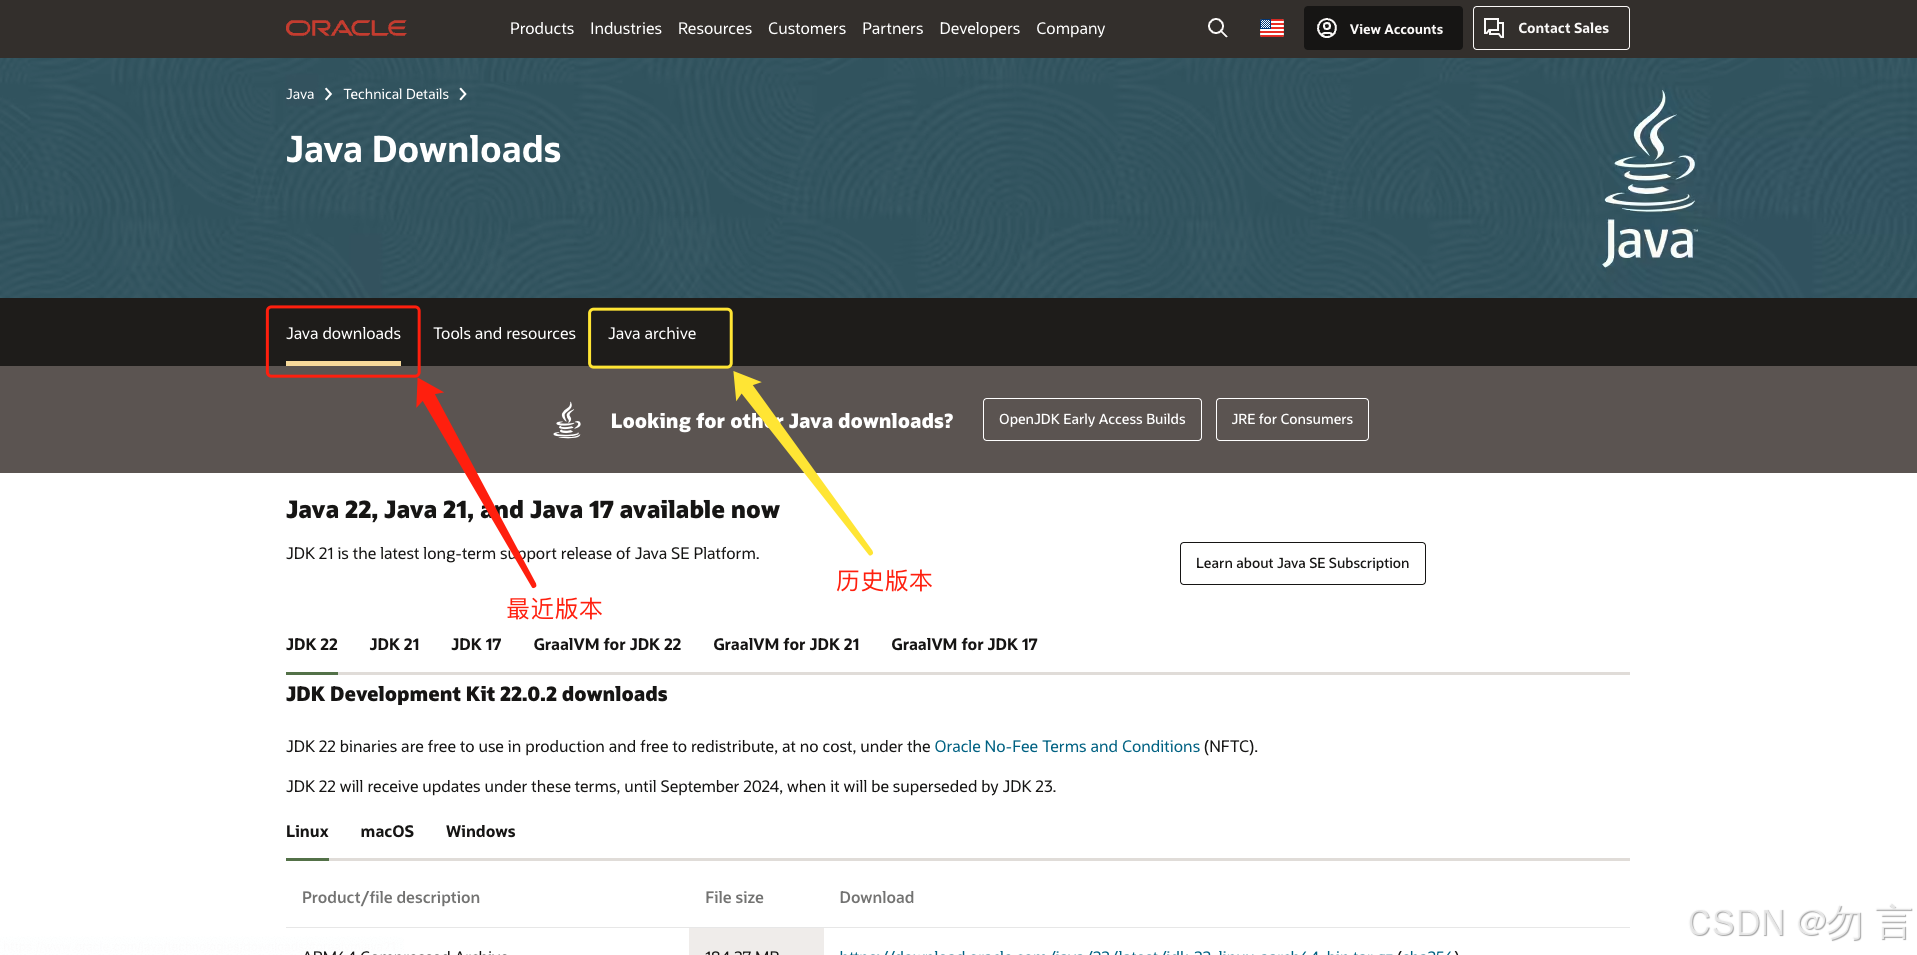This screenshot has height=955, width=1917.
Task: Select the GraalVM for JDK 17 tab
Action: (x=964, y=645)
